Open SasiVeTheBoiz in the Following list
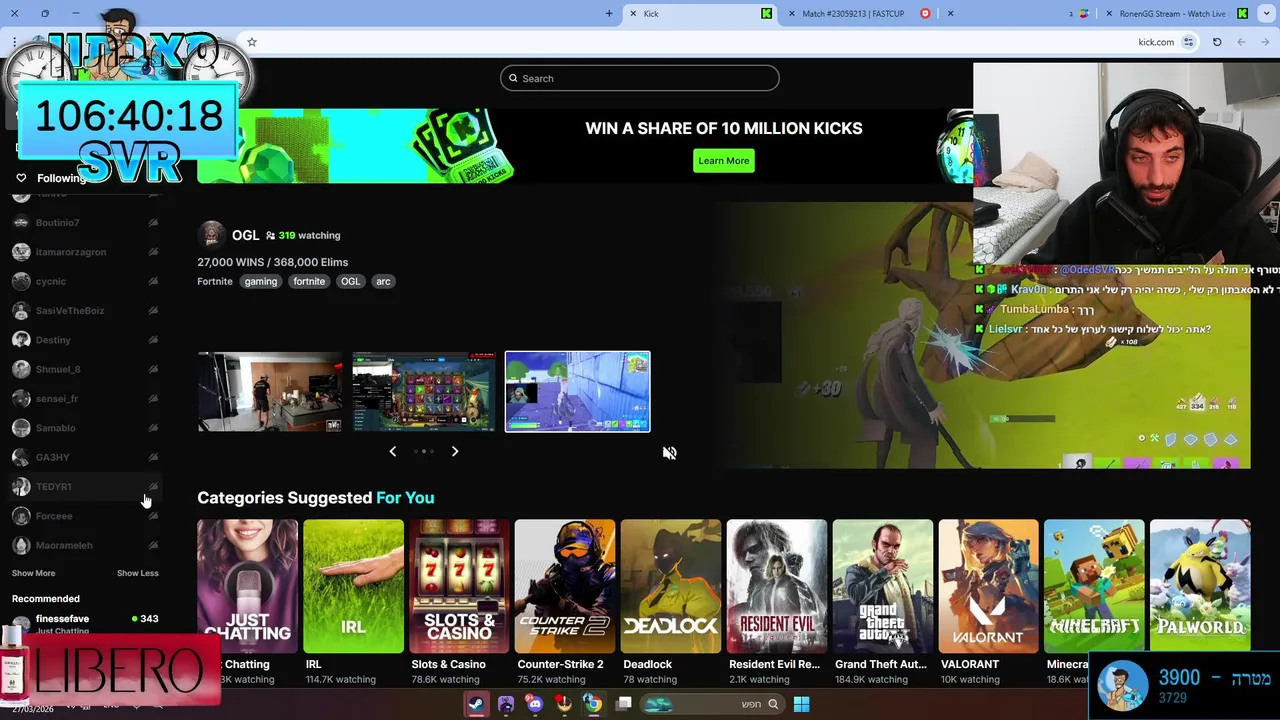Image resolution: width=1280 pixels, height=720 pixels. (85, 311)
